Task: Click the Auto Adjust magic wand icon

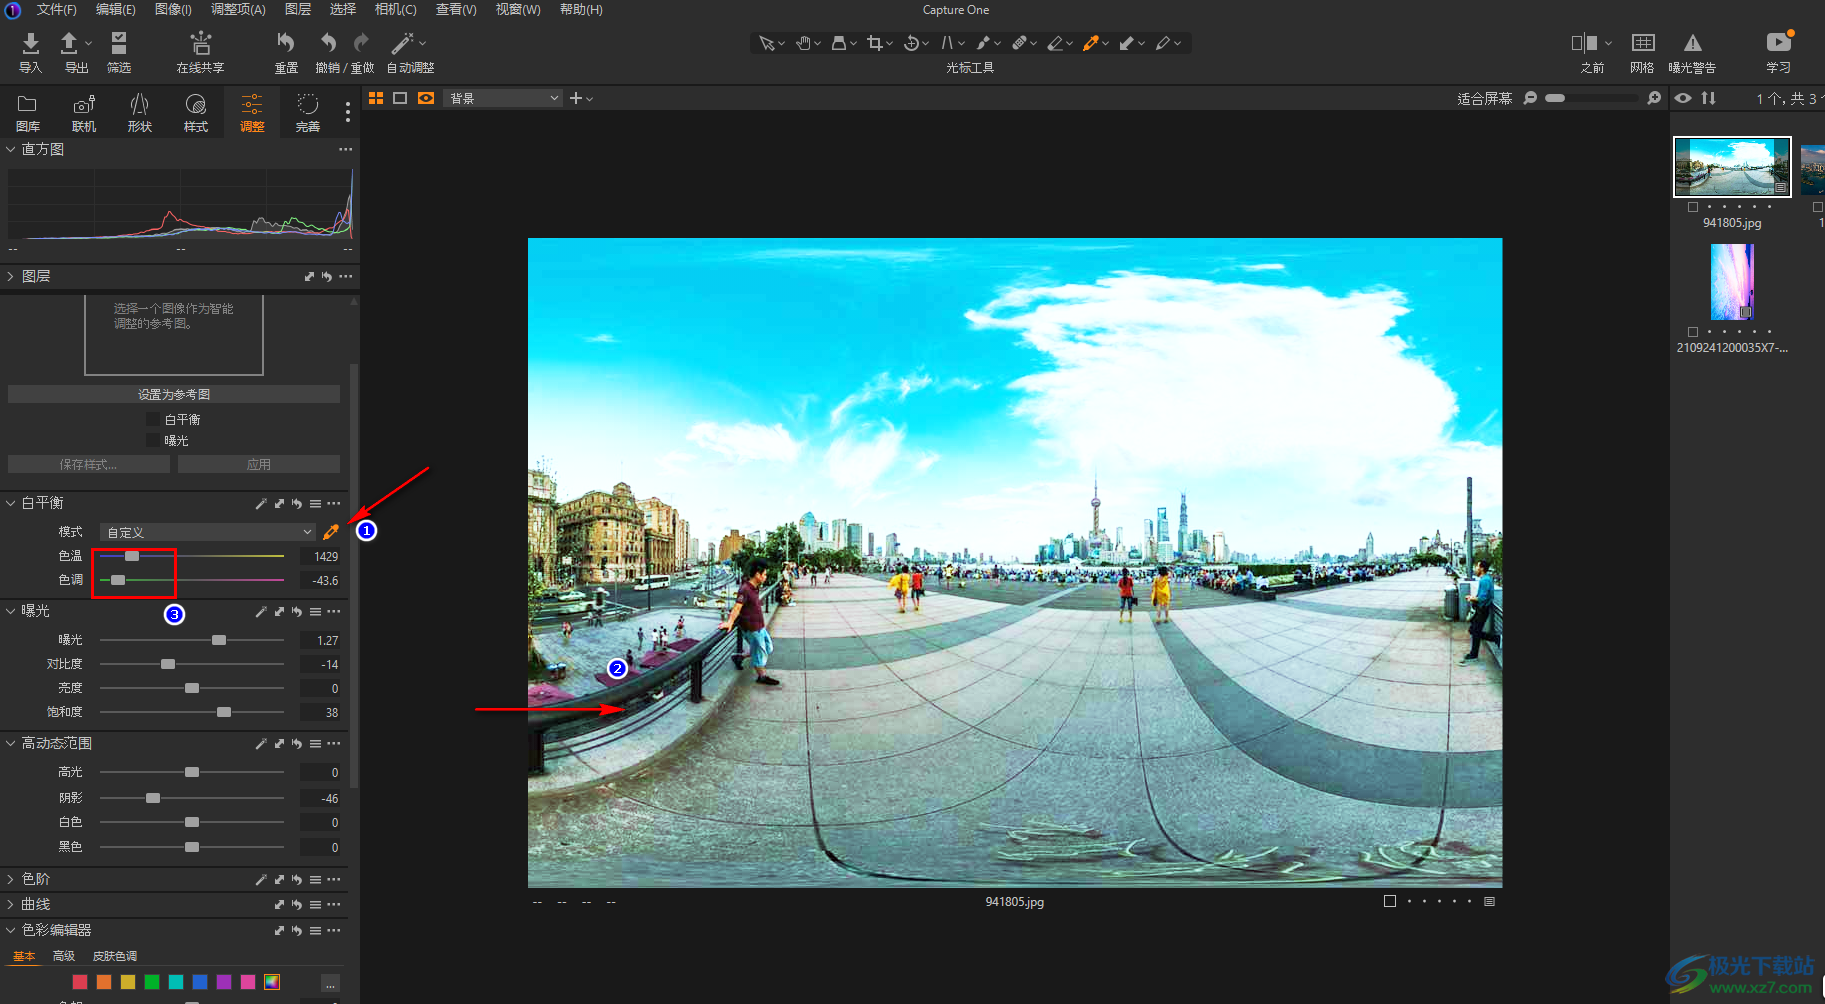Action: [x=402, y=44]
